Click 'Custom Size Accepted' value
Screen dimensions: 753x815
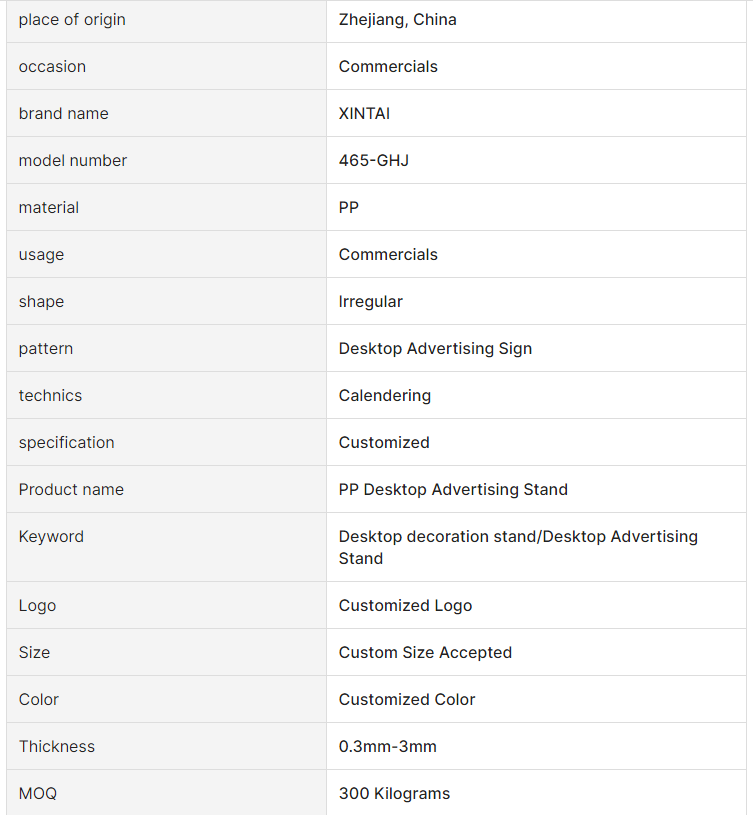click(425, 653)
